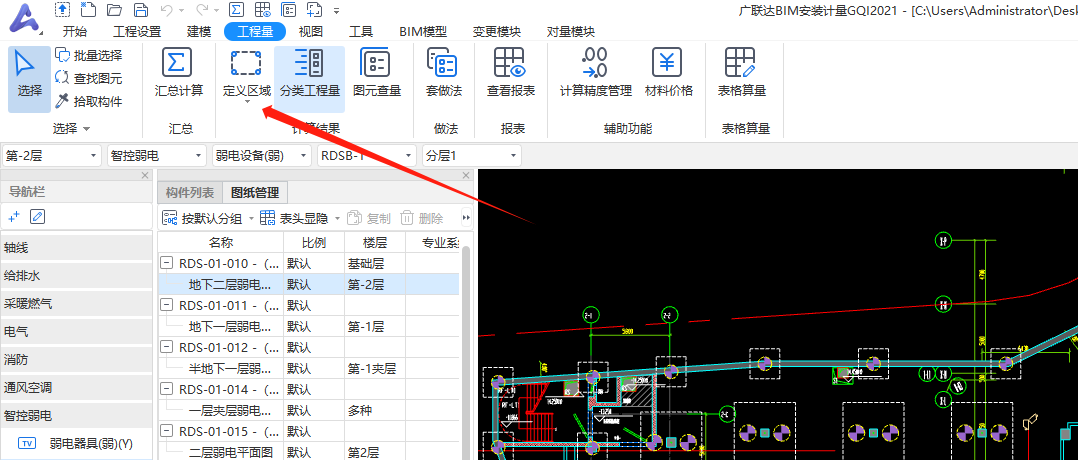Click the list form icon in quick access toolbar
The height and width of the screenshot is (460, 1078).
(x=289, y=10)
